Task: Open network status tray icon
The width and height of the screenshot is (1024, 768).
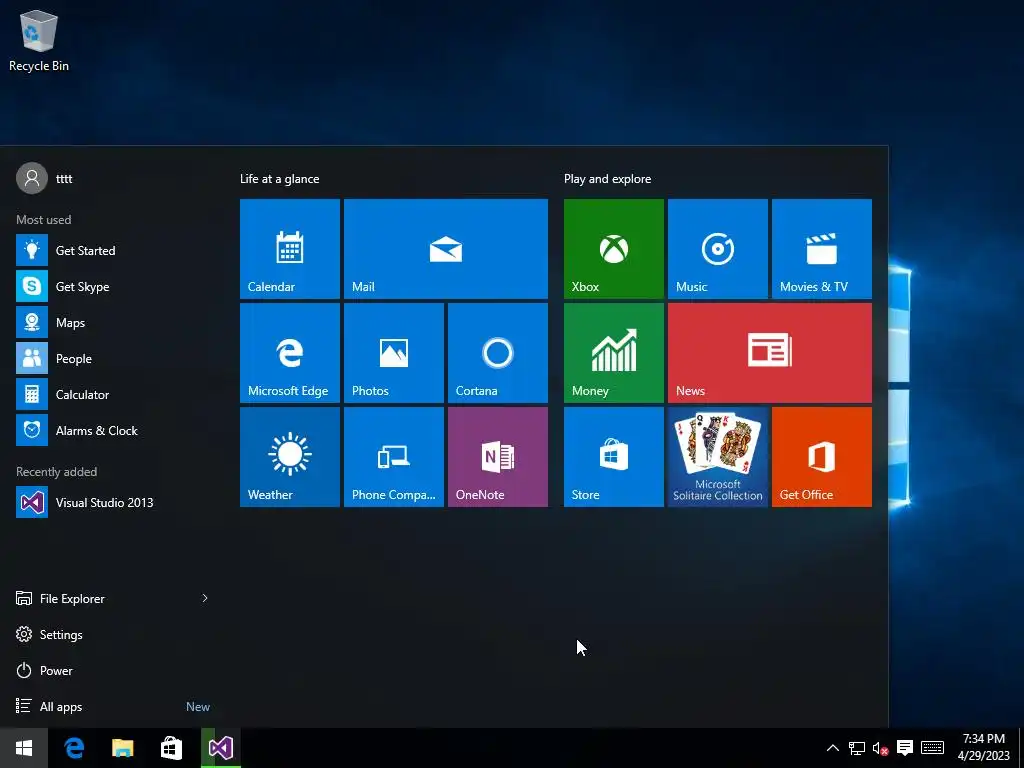Action: (857, 748)
